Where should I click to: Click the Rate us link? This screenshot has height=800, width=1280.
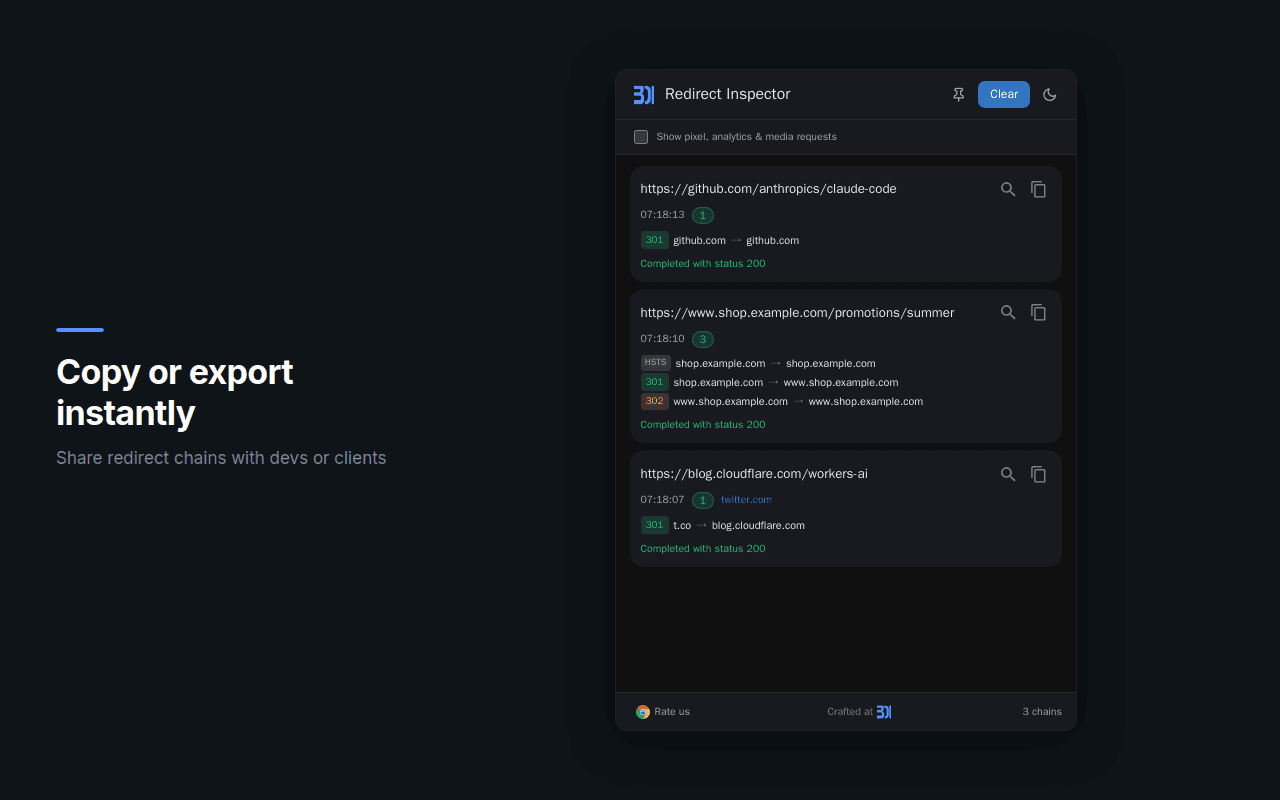coord(671,711)
